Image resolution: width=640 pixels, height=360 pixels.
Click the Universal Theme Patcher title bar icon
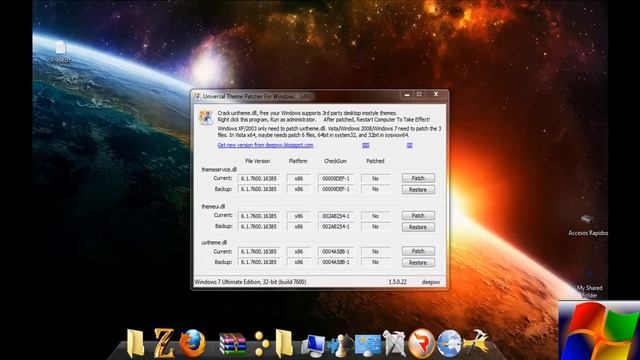(x=198, y=96)
